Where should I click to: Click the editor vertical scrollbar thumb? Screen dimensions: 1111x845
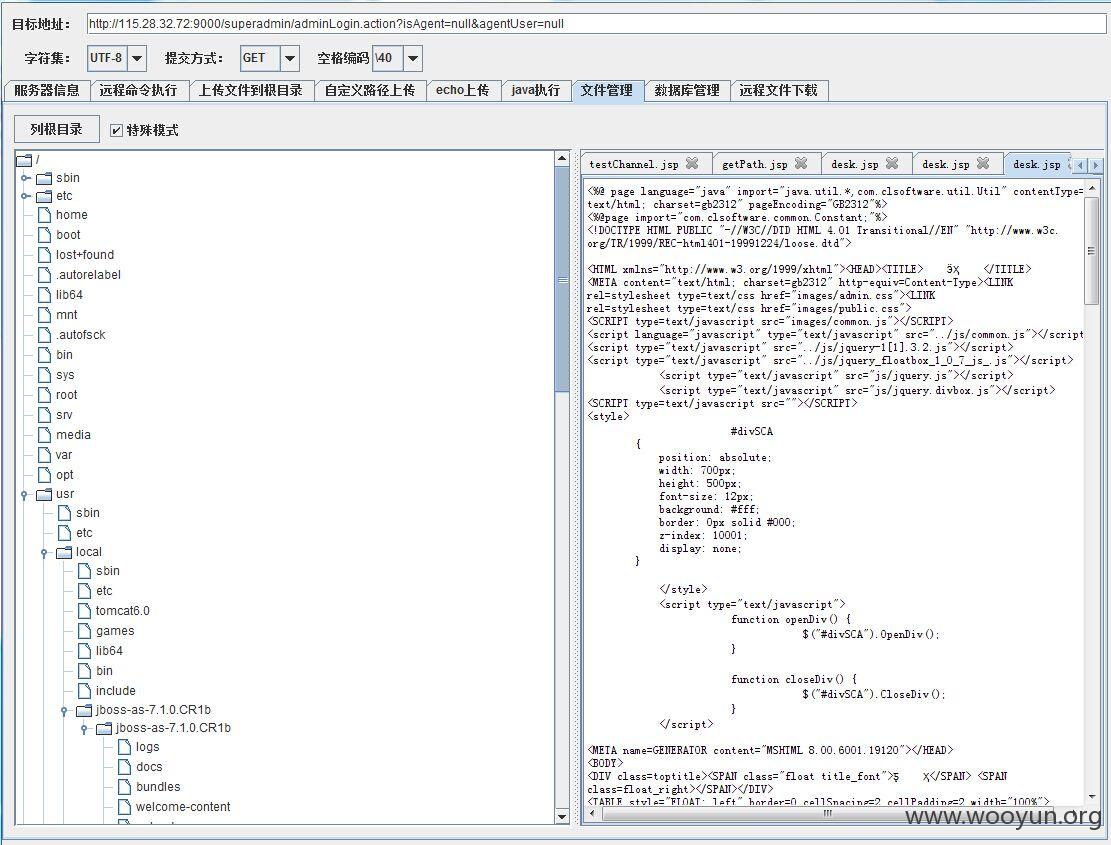tap(1092, 251)
